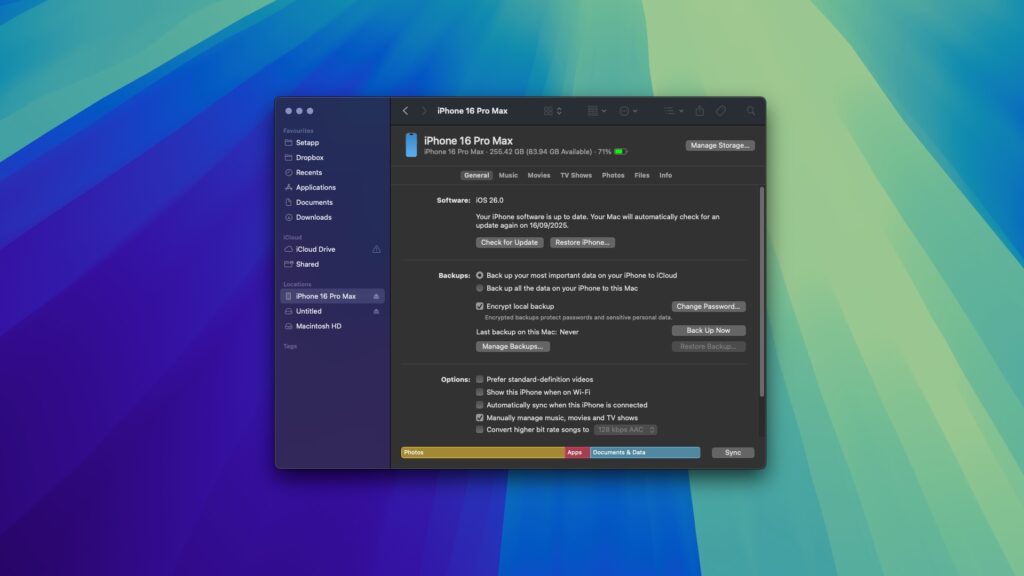This screenshot has width=1024, height=576.
Task: Click the Shared folder icon in sidebar
Action: point(289,264)
